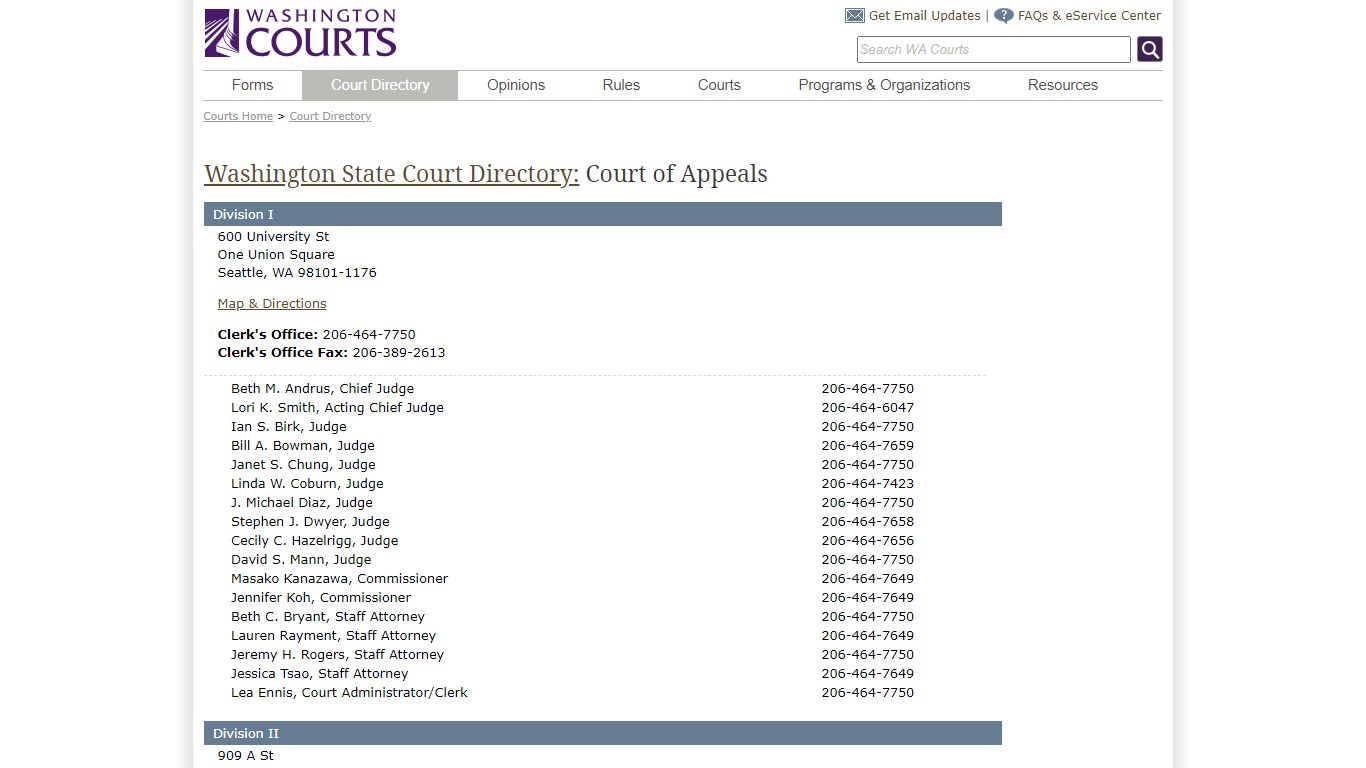1366x768 pixels.
Task: Open the Rules menu
Action: 621,85
